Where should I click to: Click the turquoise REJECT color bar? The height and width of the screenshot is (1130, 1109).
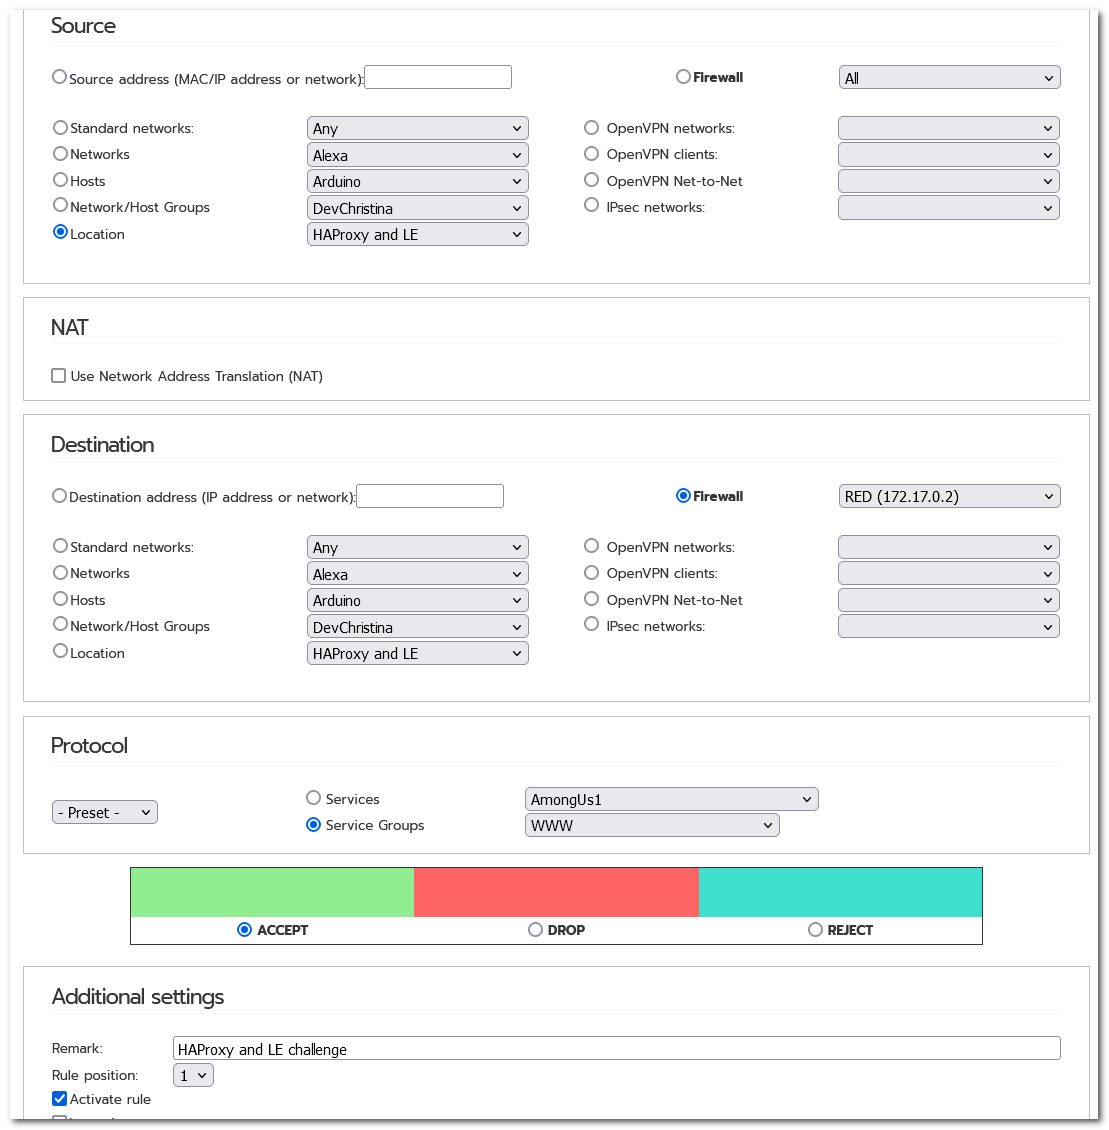(840, 892)
